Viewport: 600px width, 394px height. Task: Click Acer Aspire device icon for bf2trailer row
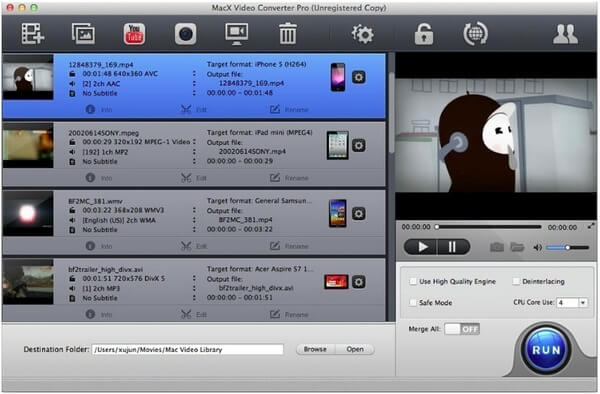(x=336, y=282)
